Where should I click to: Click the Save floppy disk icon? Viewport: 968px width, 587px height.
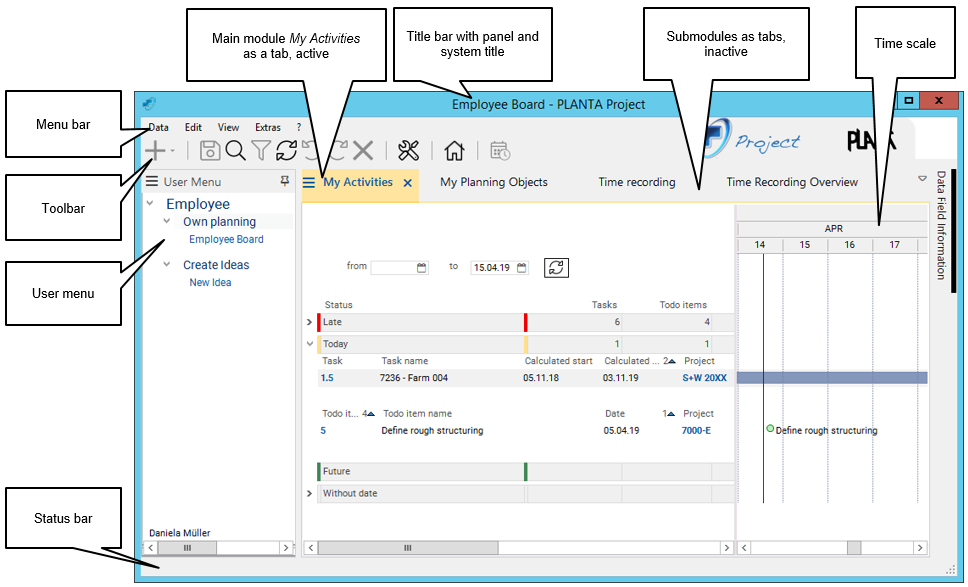click(210, 150)
